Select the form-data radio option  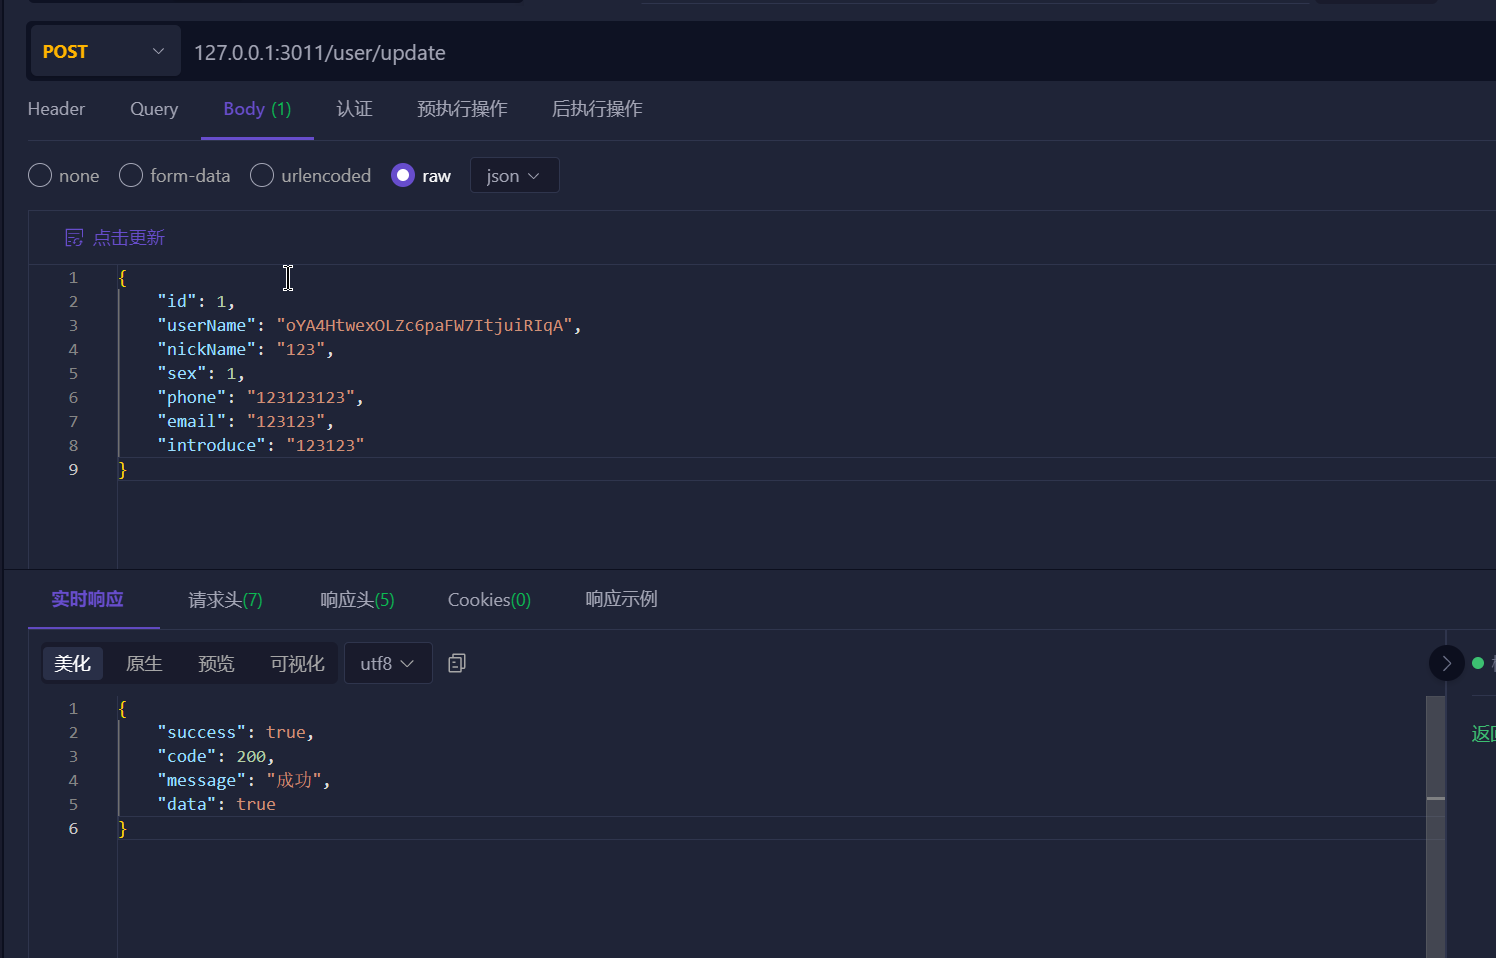(131, 176)
